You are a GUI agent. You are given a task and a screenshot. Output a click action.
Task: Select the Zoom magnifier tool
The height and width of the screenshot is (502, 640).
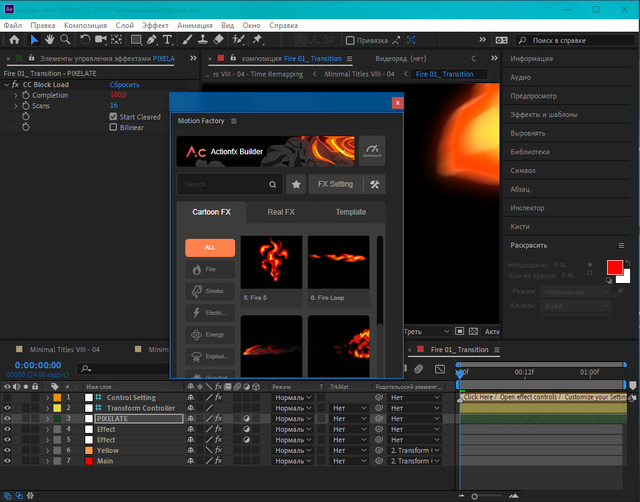point(65,40)
